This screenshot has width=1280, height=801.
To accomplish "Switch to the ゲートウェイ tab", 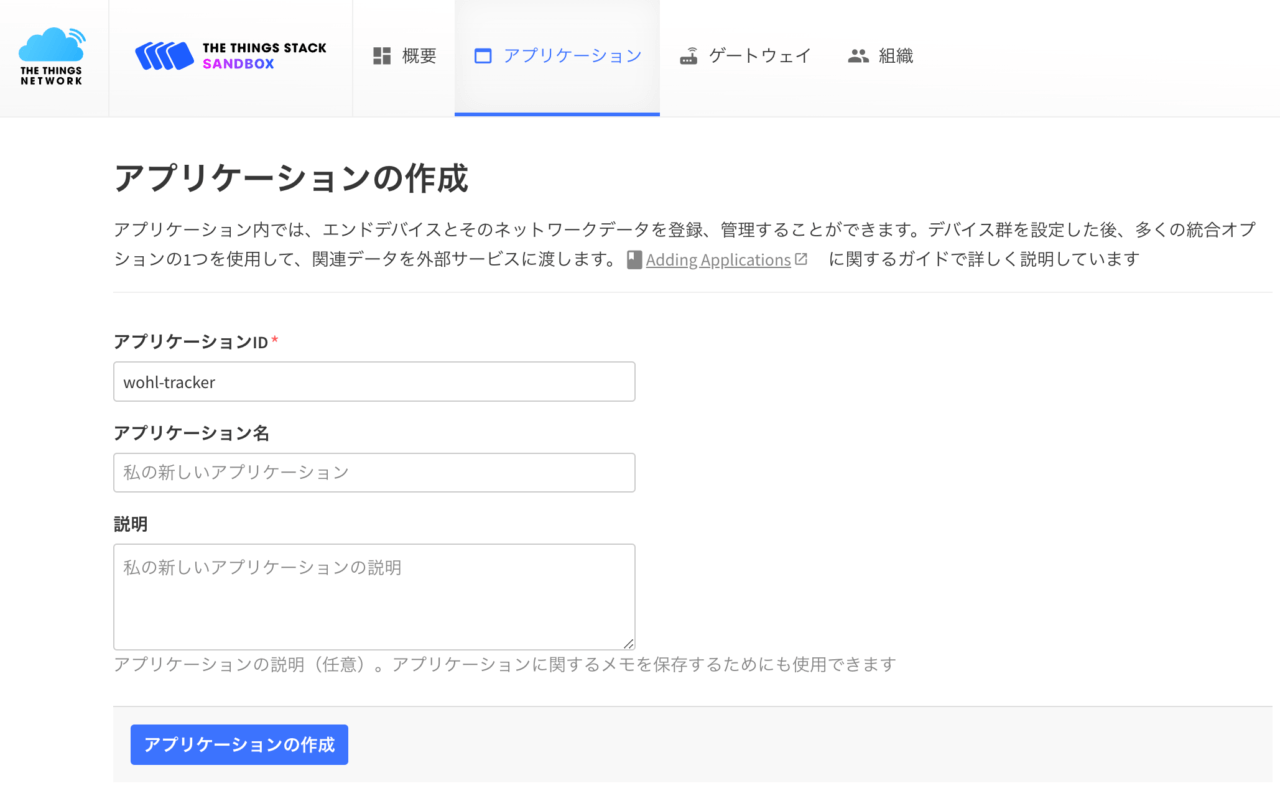I will [x=759, y=56].
